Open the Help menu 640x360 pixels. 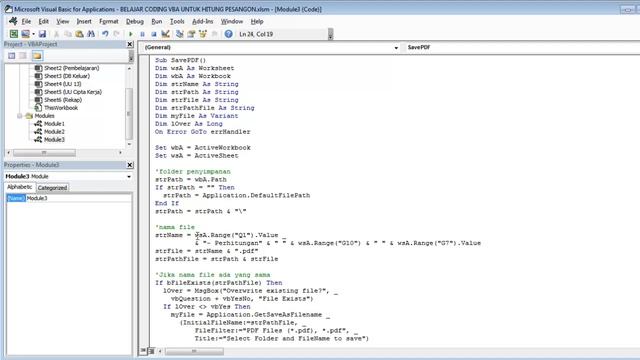click(x=257, y=21)
